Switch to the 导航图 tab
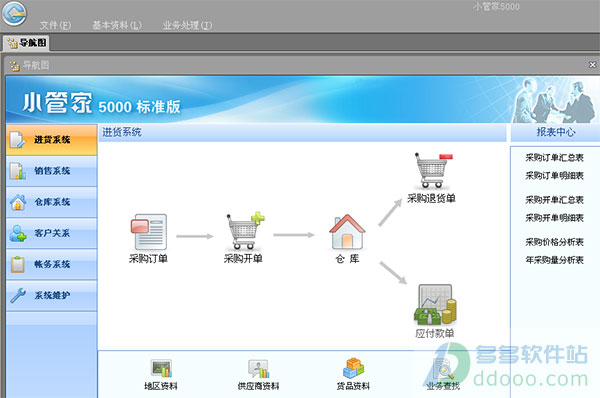600x398 pixels. coord(26,42)
